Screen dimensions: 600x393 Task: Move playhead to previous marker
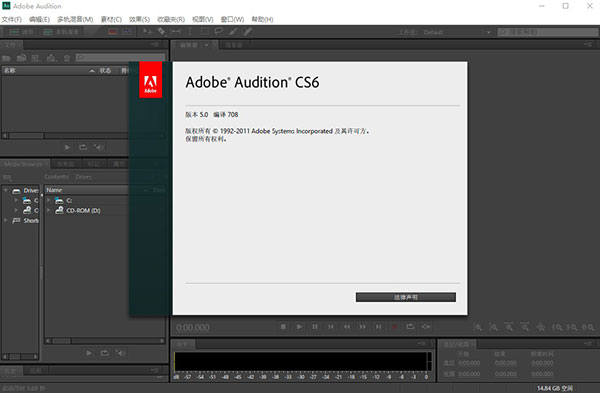tap(331, 327)
